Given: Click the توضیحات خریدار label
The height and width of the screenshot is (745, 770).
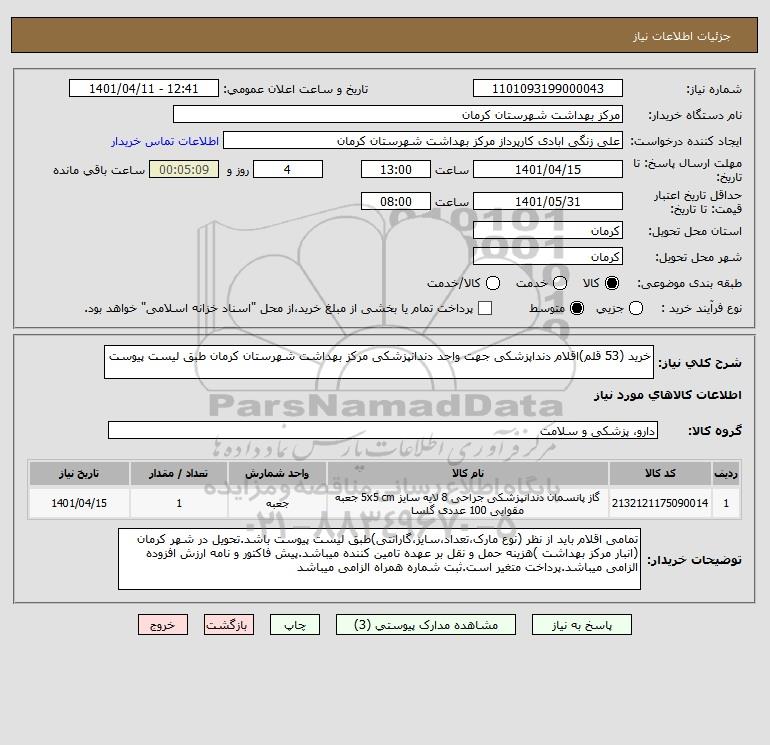Looking at the screenshot, I should tap(694, 560).
